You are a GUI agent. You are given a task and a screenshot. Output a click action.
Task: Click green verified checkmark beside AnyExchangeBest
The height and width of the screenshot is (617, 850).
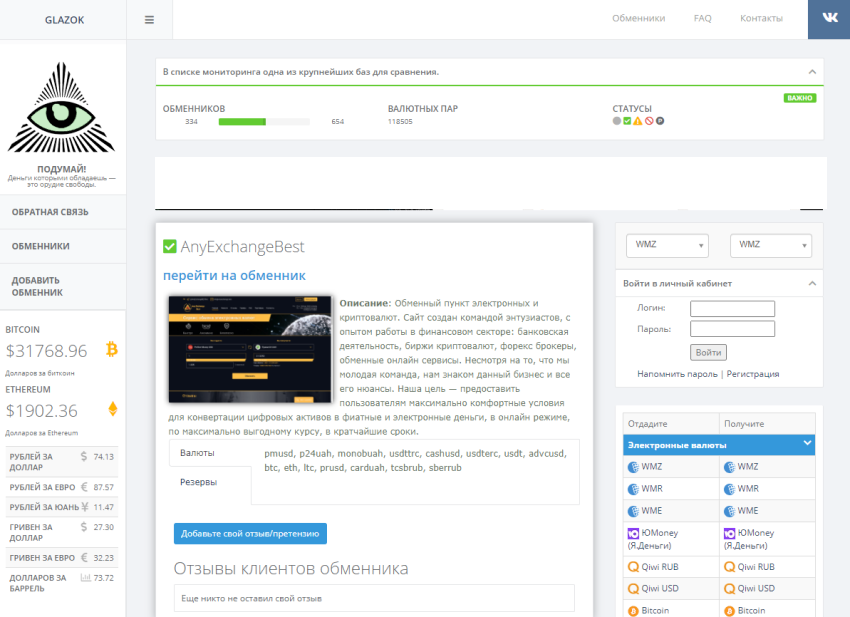click(170, 247)
